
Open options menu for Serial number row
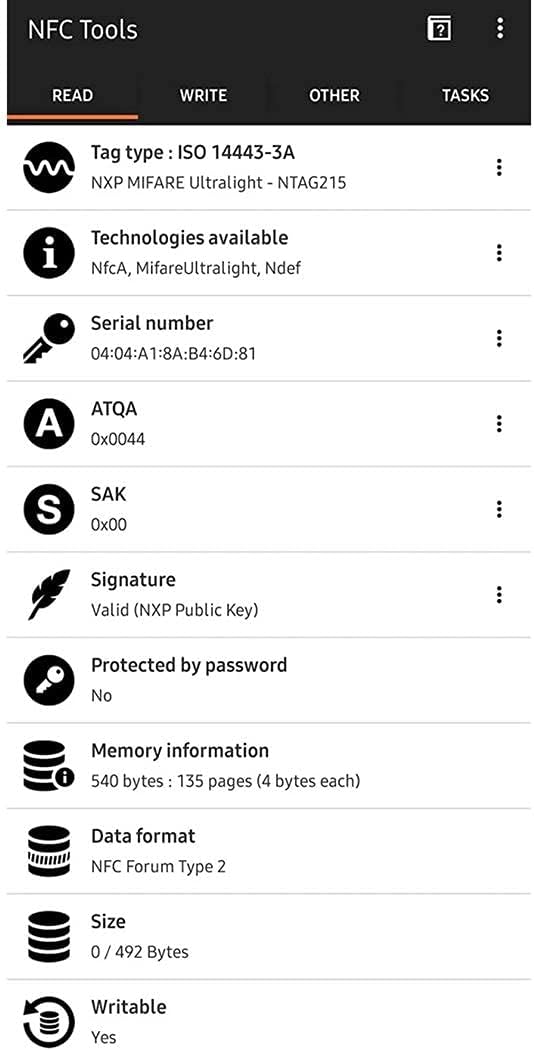[499, 338]
